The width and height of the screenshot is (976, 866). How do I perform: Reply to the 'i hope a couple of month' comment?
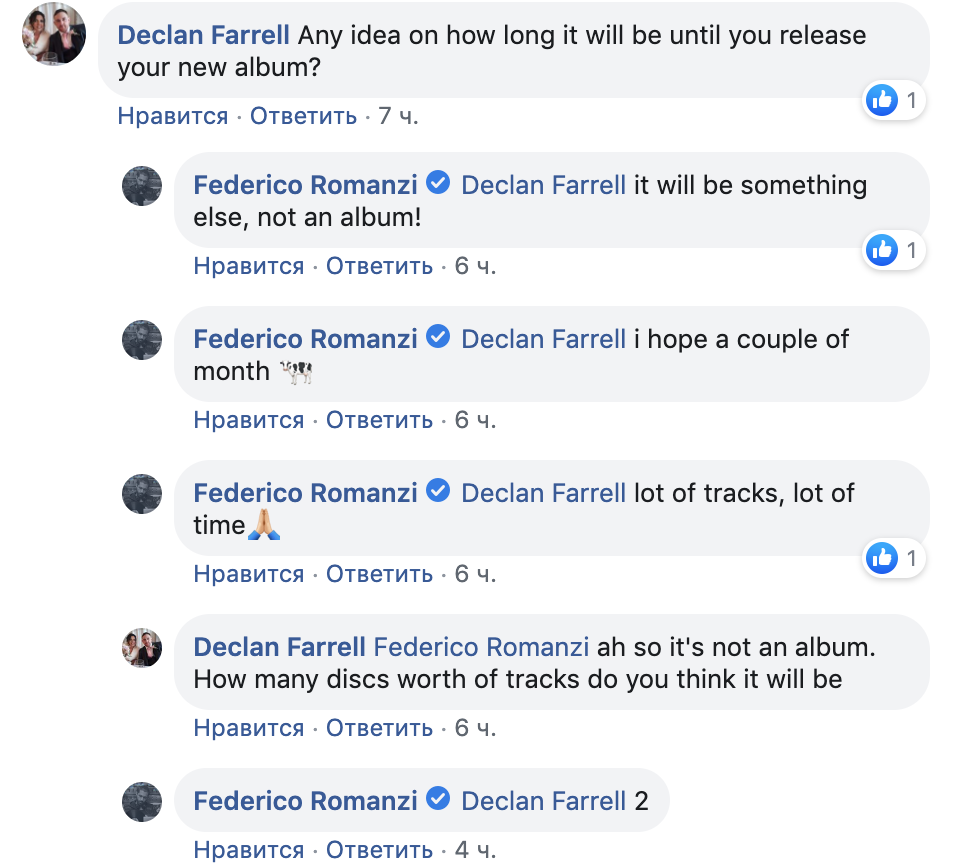pyautogui.click(x=380, y=420)
